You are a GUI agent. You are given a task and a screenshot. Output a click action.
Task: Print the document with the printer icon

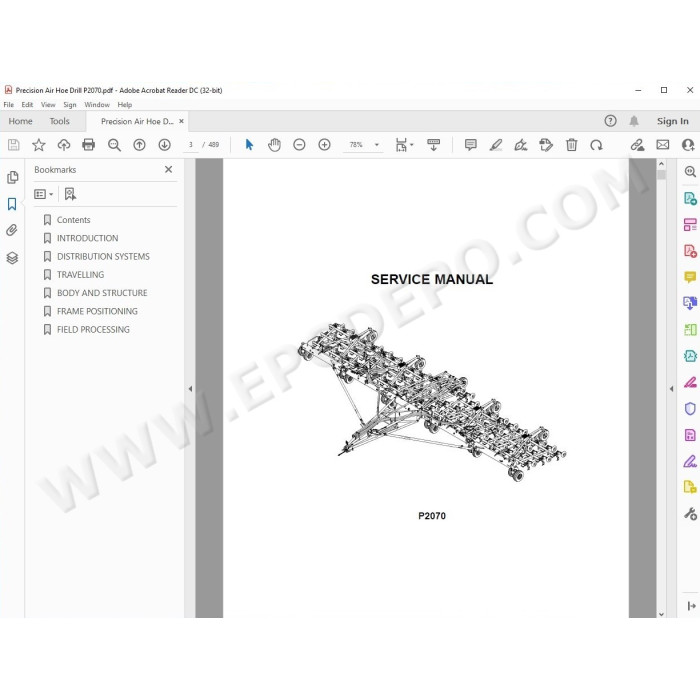(x=88, y=145)
